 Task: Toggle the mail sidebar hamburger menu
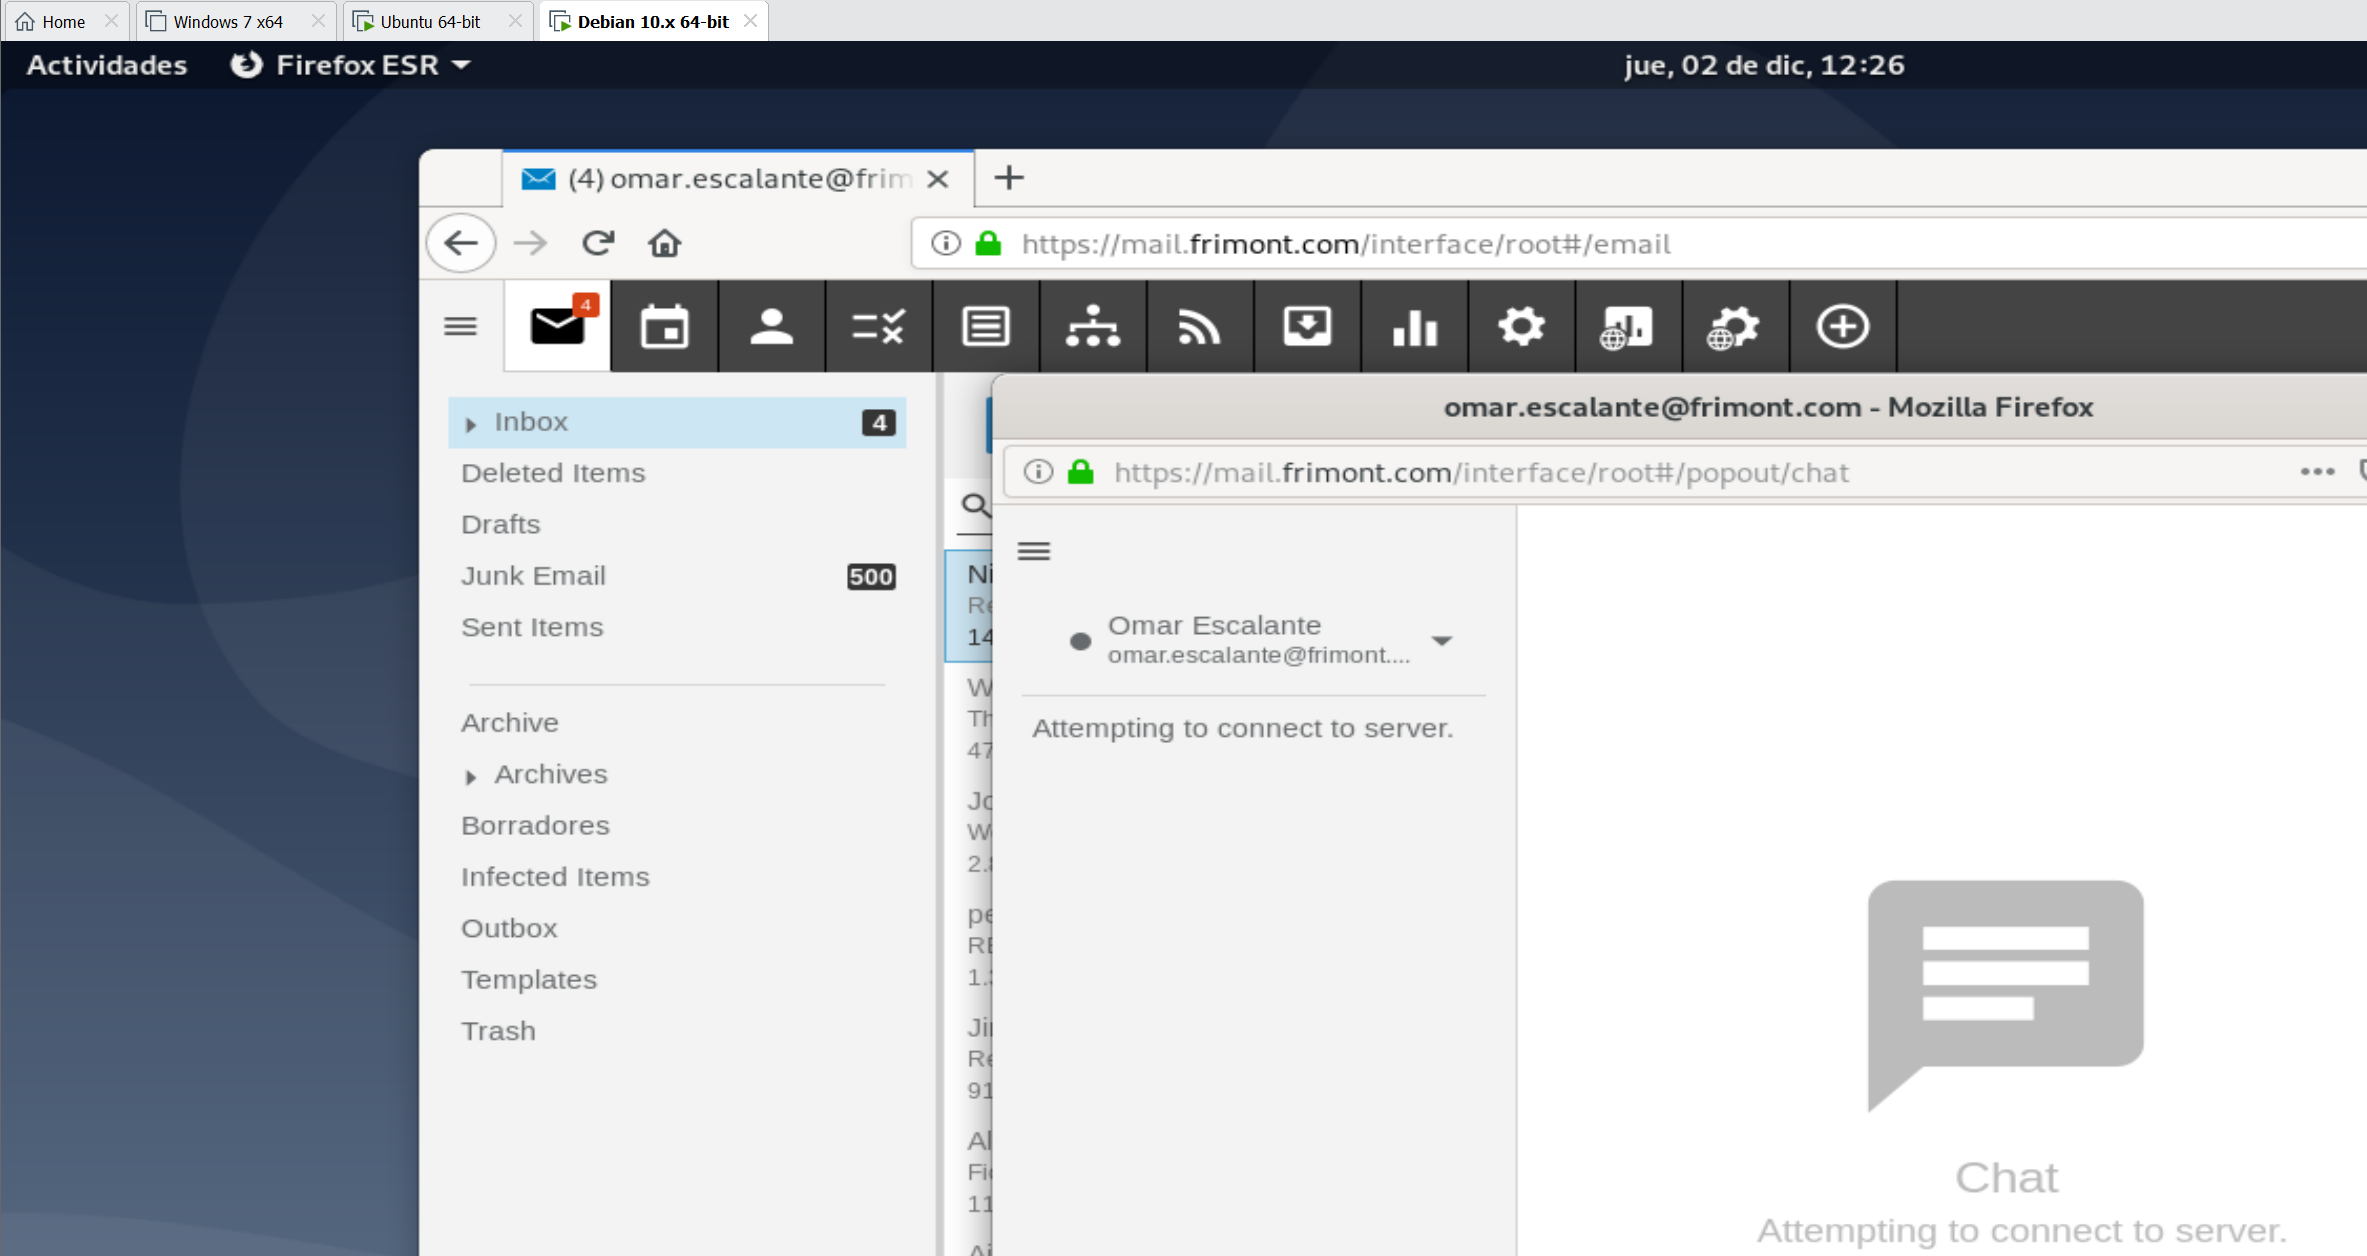click(x=461, y=327)
